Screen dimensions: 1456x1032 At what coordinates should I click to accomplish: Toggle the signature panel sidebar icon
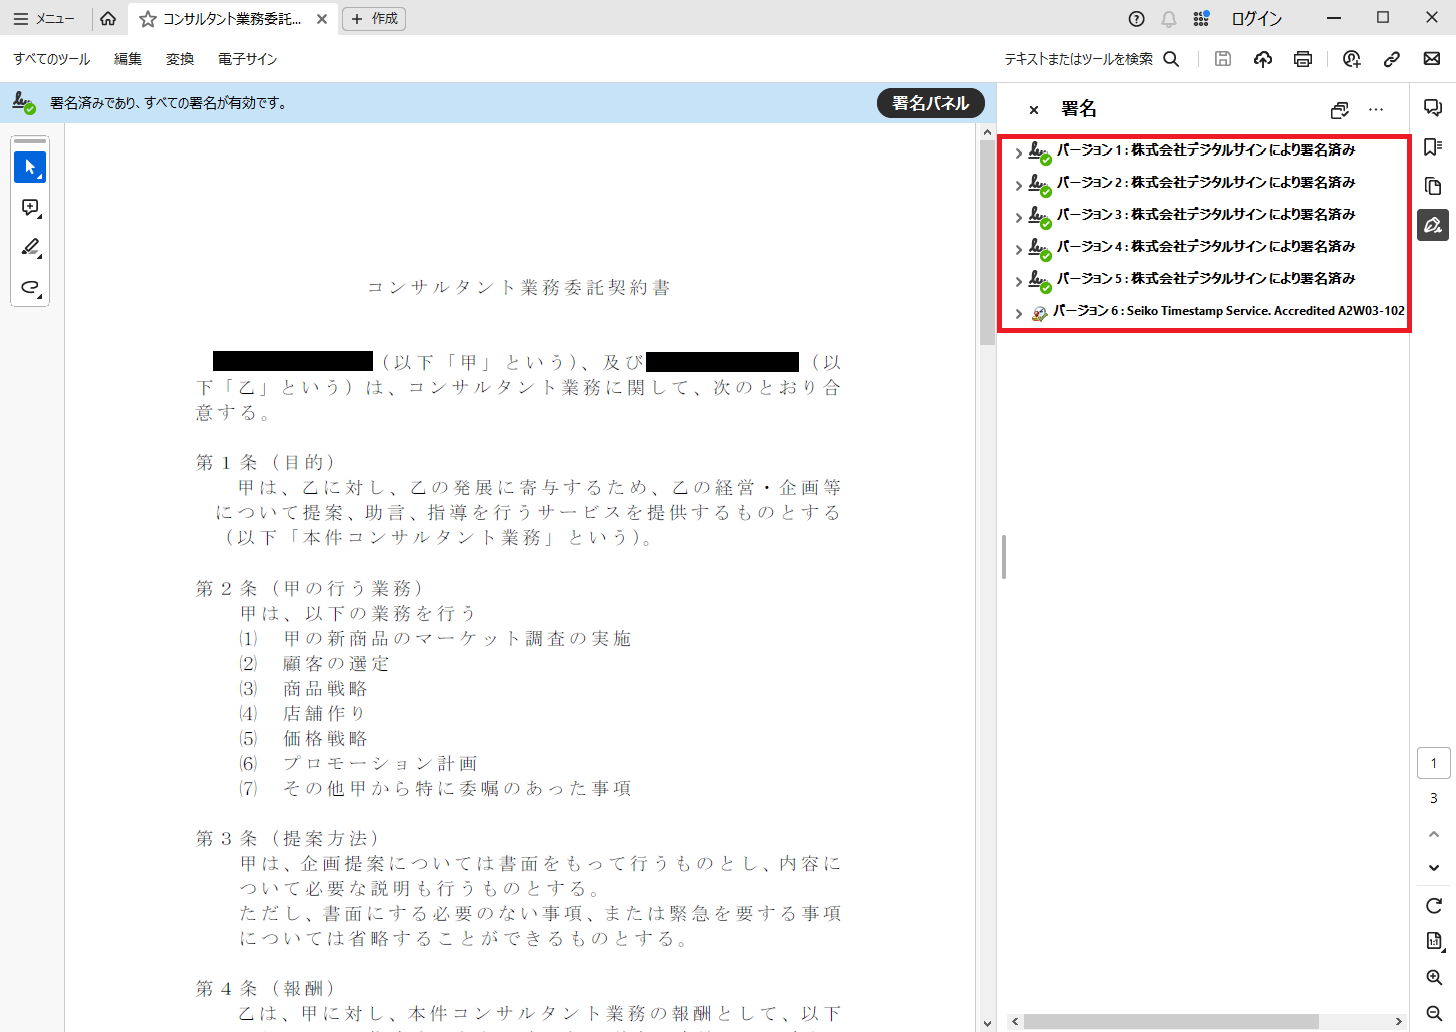point(1432,225)
